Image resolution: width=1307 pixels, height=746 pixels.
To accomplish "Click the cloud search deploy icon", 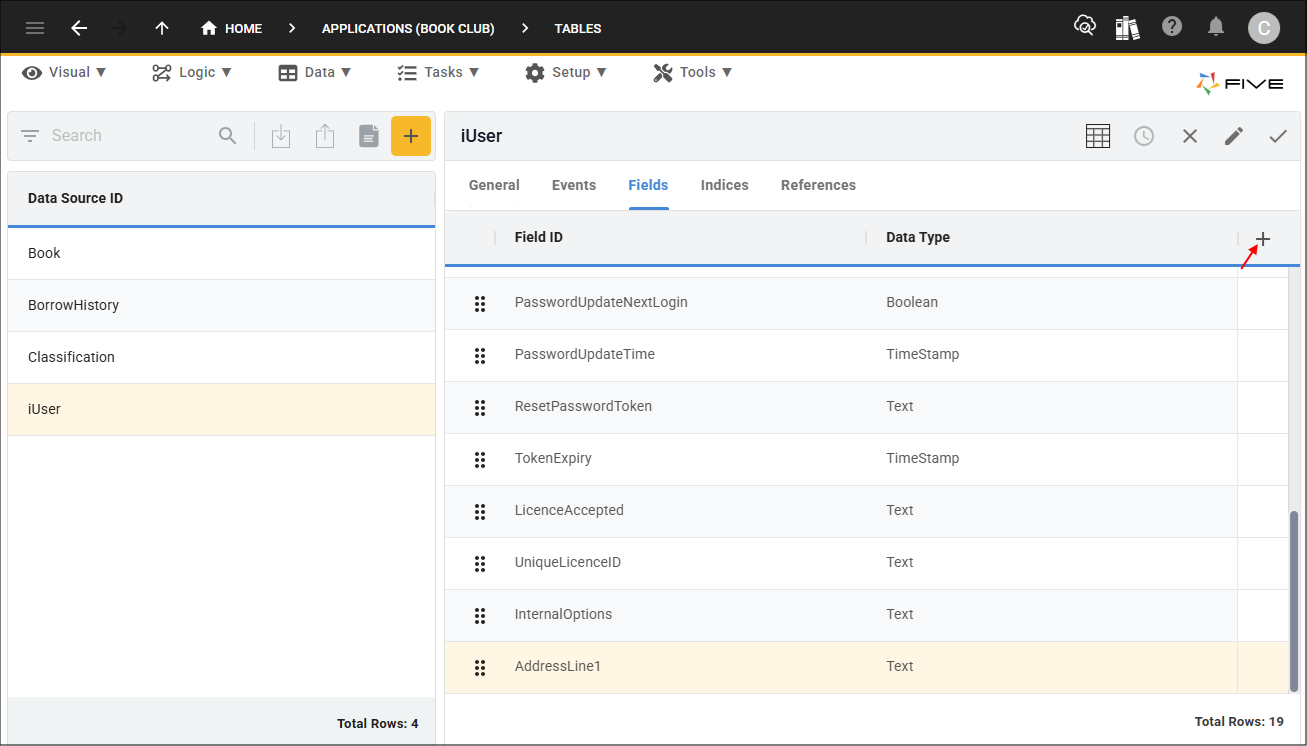I will pos(1085,27).
